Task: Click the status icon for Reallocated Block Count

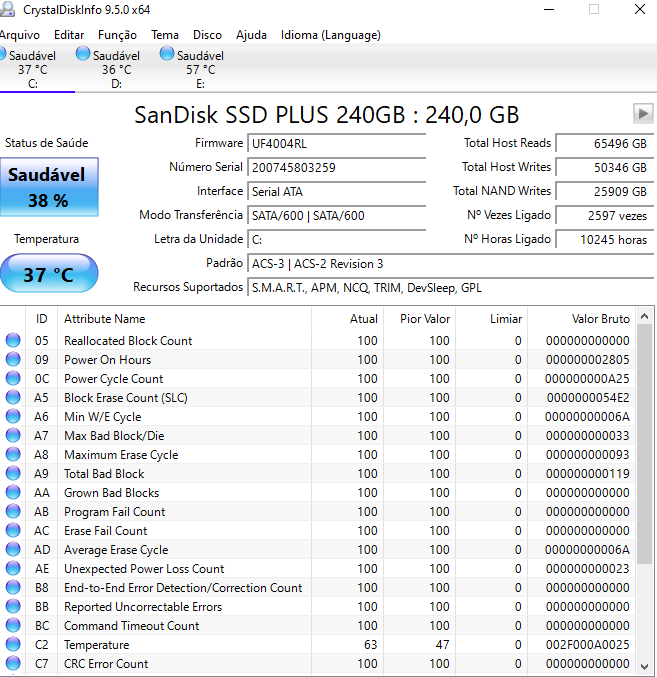Action: point(13,340)
